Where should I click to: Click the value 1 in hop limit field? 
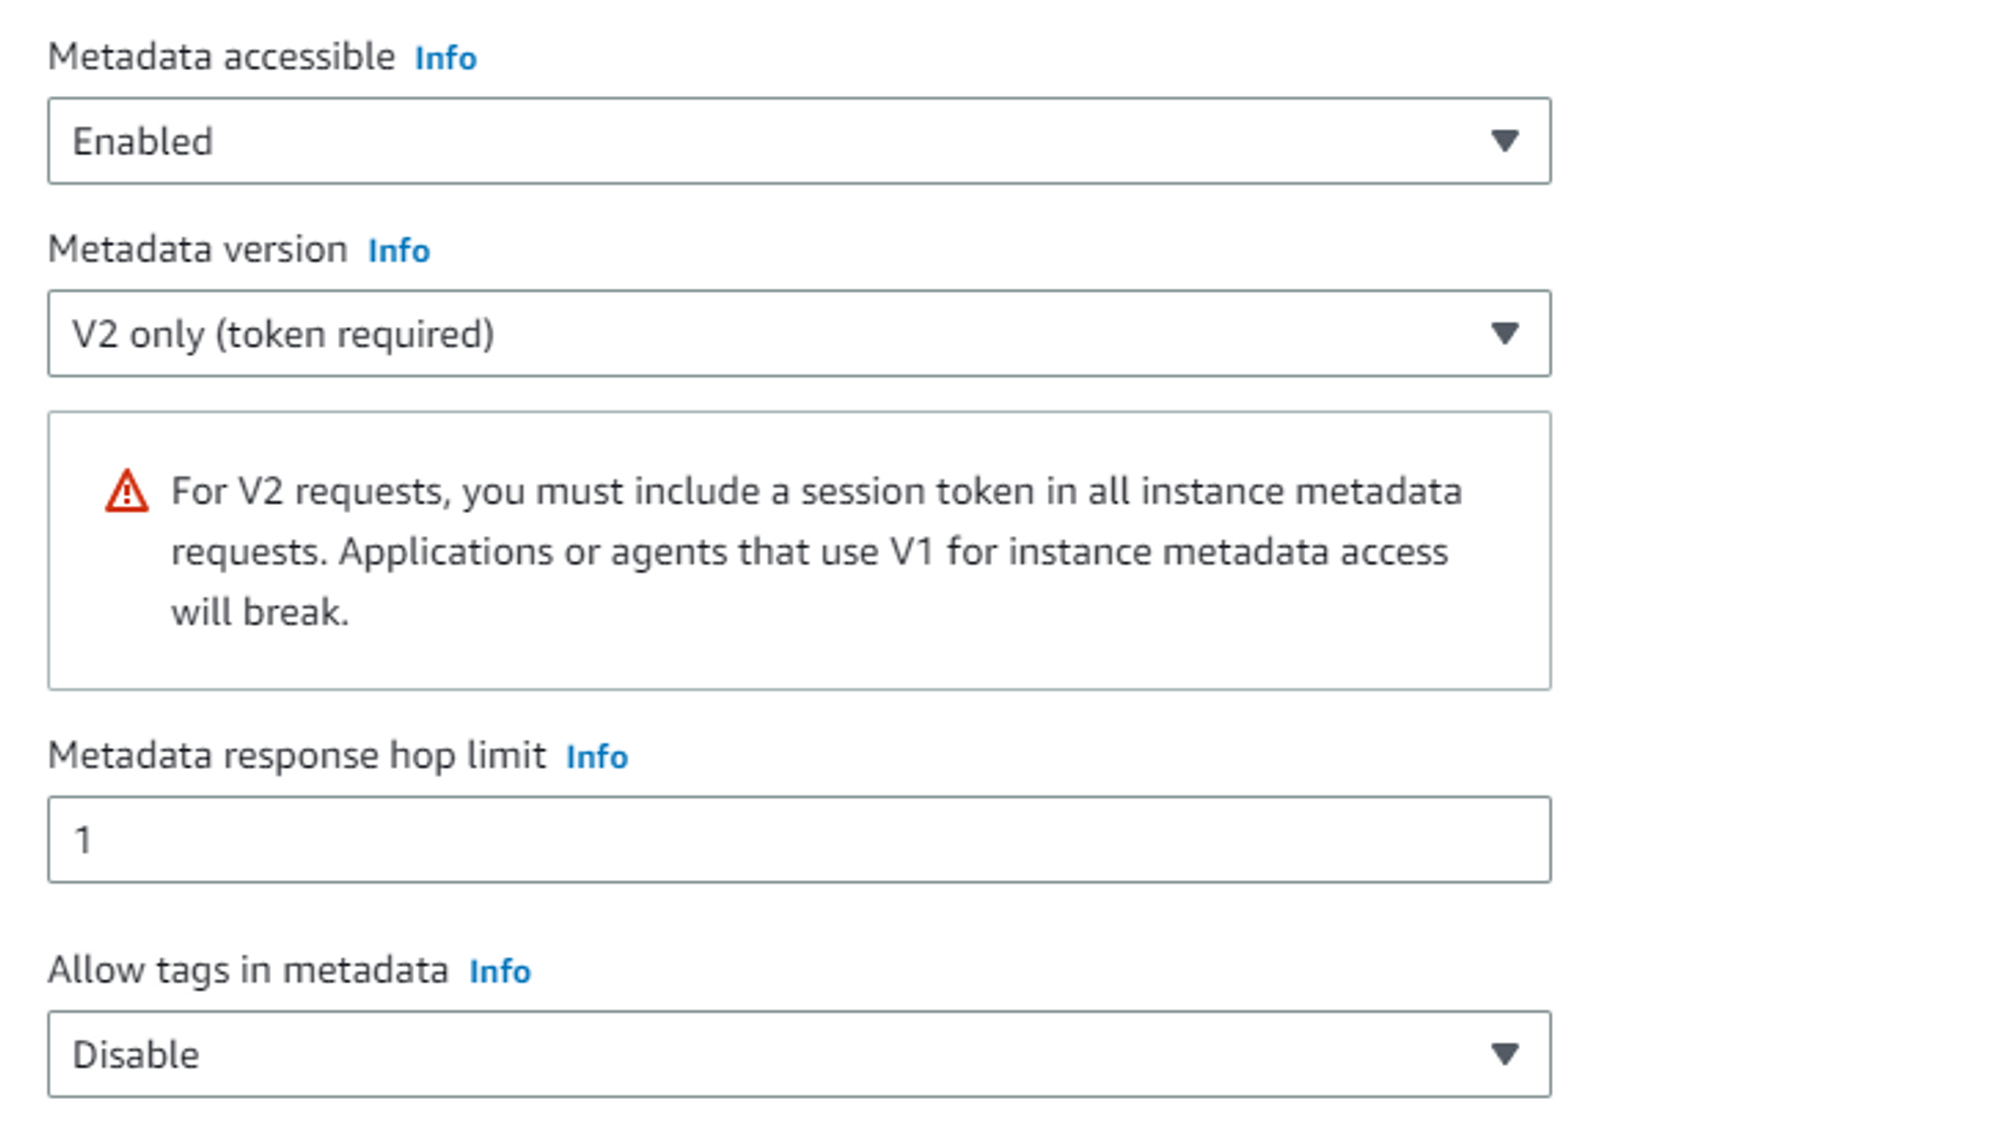[83, 840]
